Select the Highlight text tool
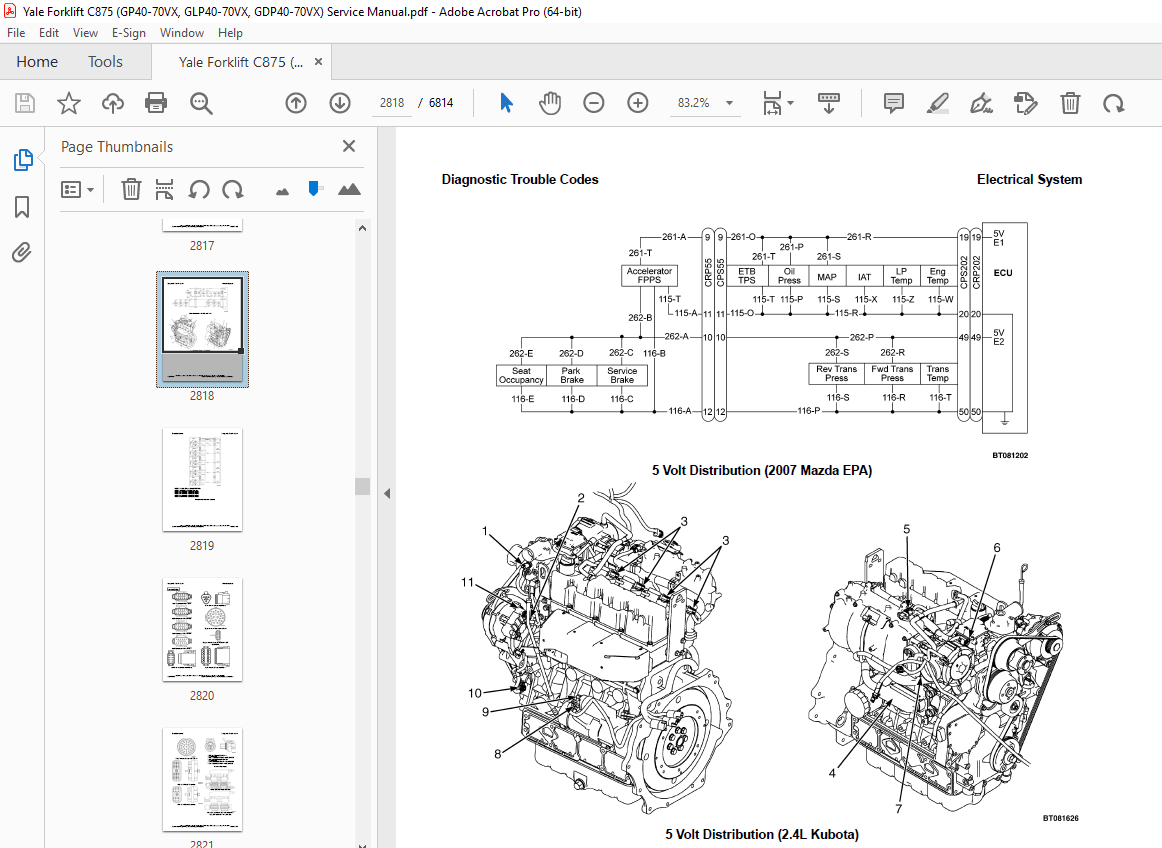The image size is (1162, 848). click(x=937, y=103)
